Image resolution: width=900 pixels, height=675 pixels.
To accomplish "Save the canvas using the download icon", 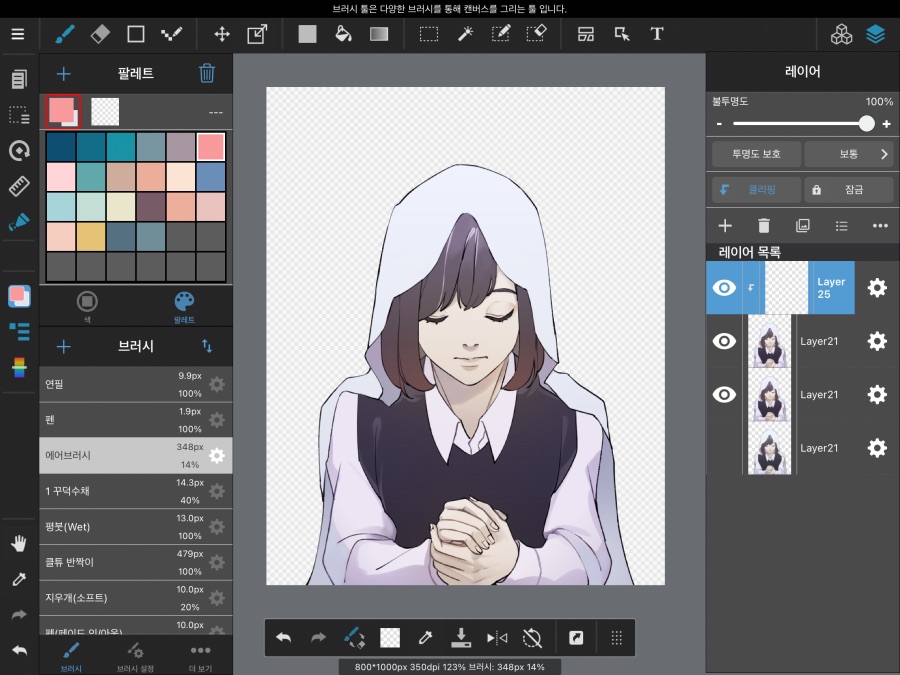I will (462, 637).
